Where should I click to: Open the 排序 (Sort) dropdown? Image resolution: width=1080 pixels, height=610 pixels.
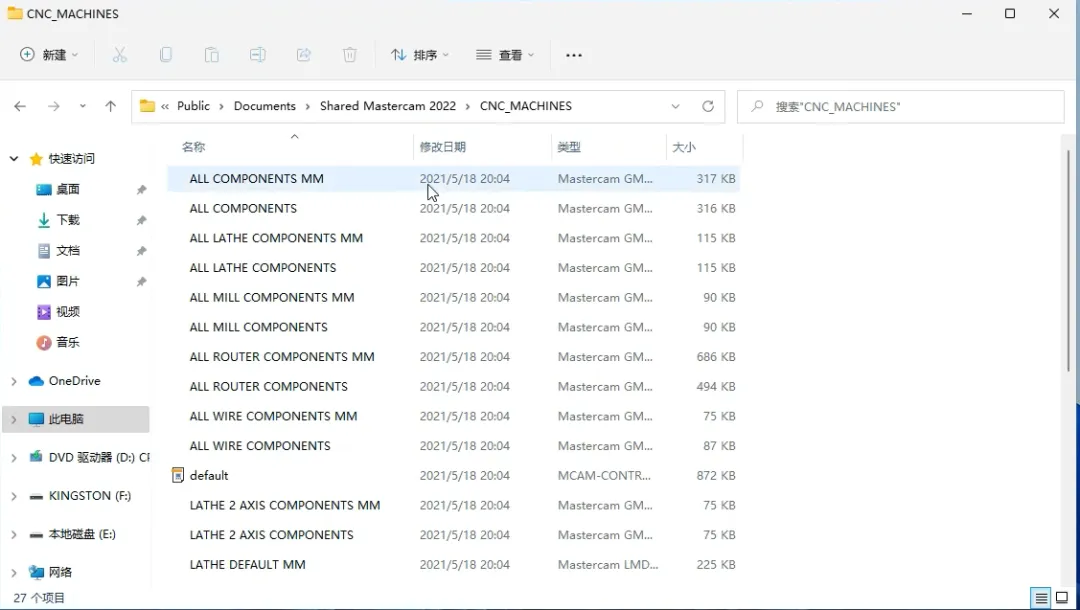(x=419, y=55)
